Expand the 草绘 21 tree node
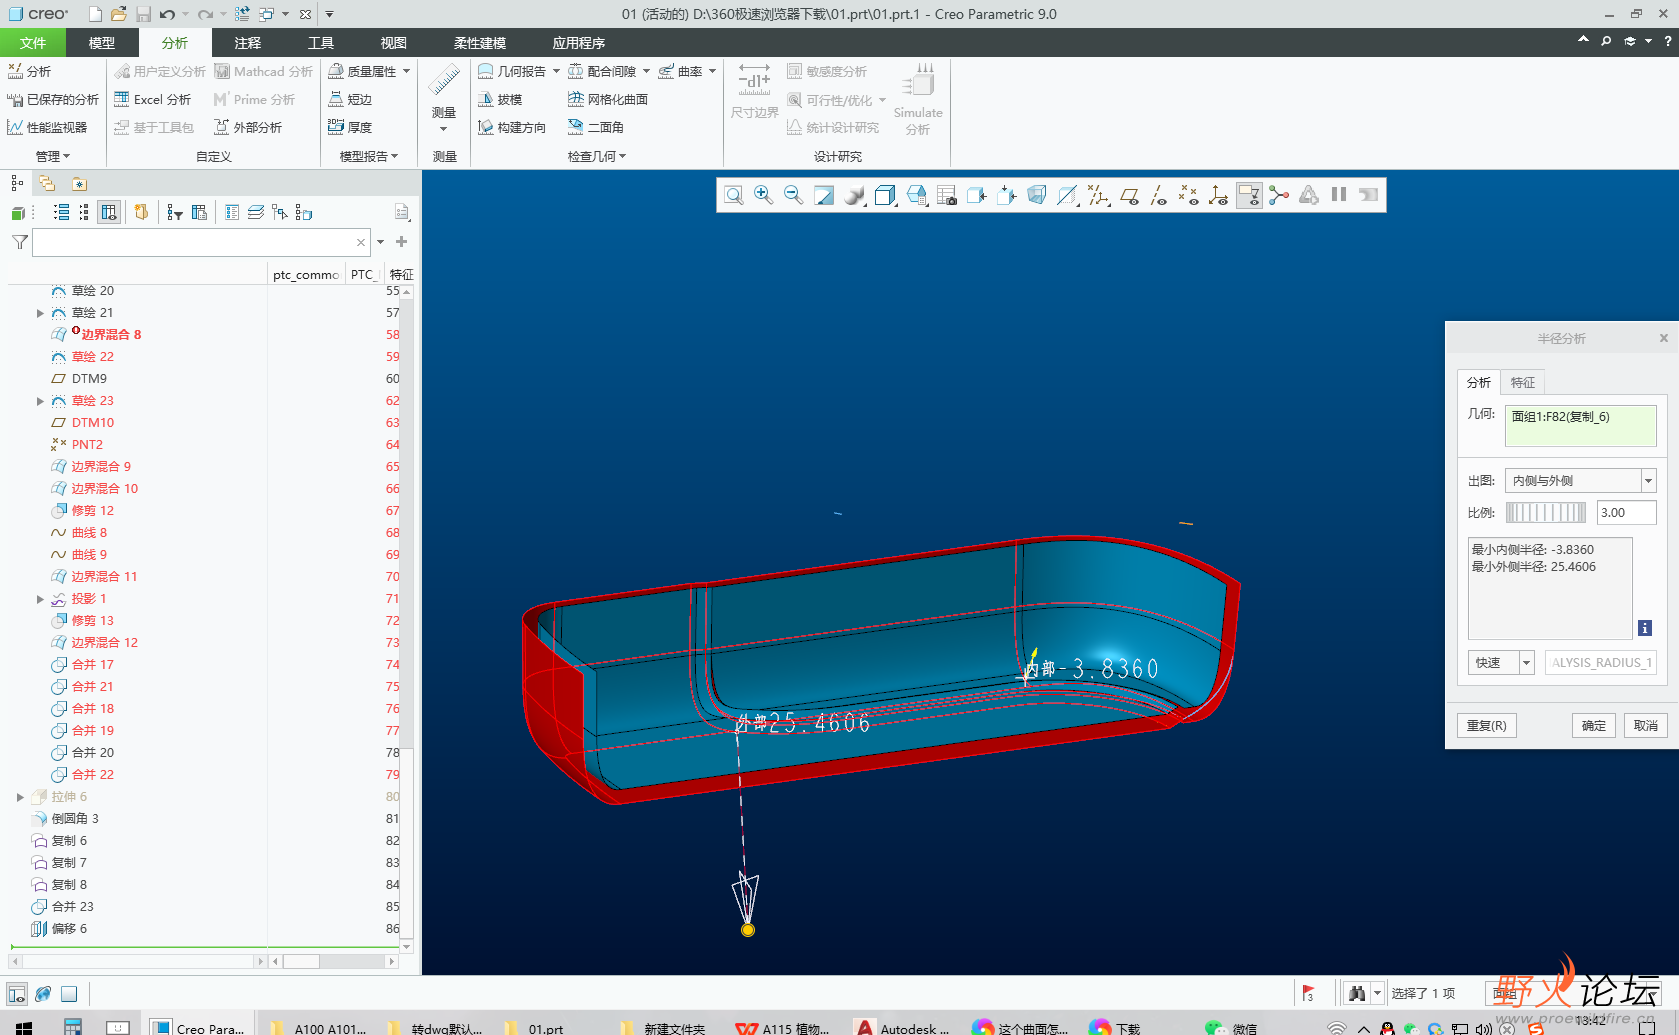The image size is (1679, 1035). point(40,313)
